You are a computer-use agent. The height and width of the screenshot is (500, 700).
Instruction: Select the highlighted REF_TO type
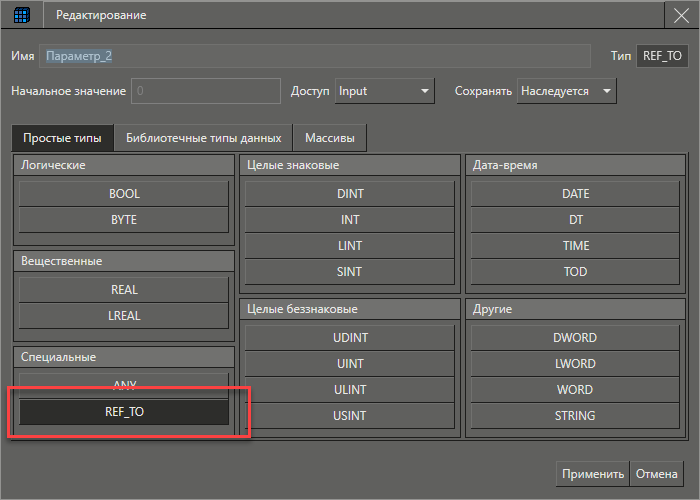pyautogui.click(x=124, y=411)
